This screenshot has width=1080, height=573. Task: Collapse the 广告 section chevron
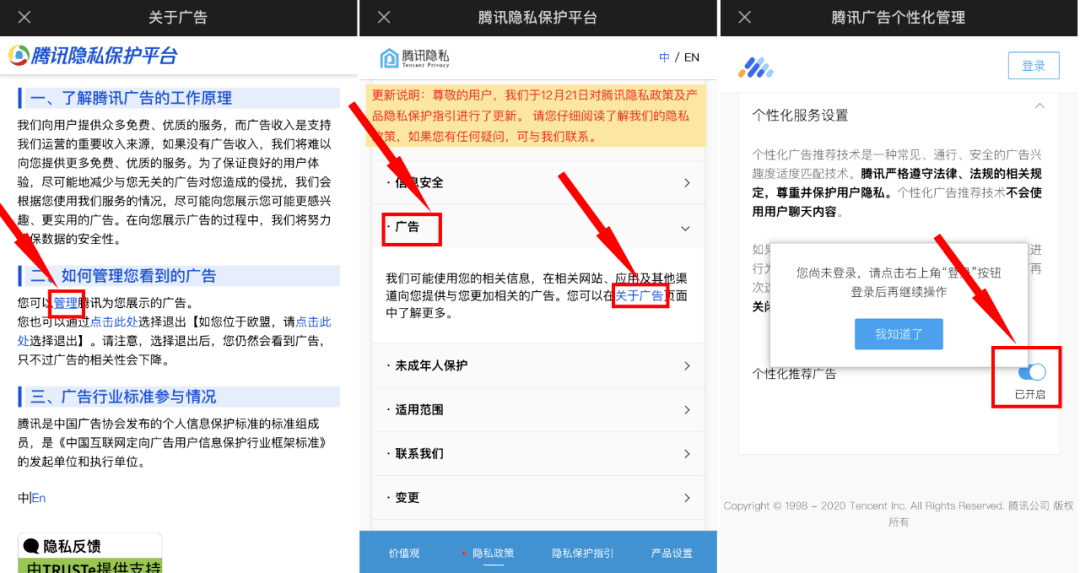(685, 229)
